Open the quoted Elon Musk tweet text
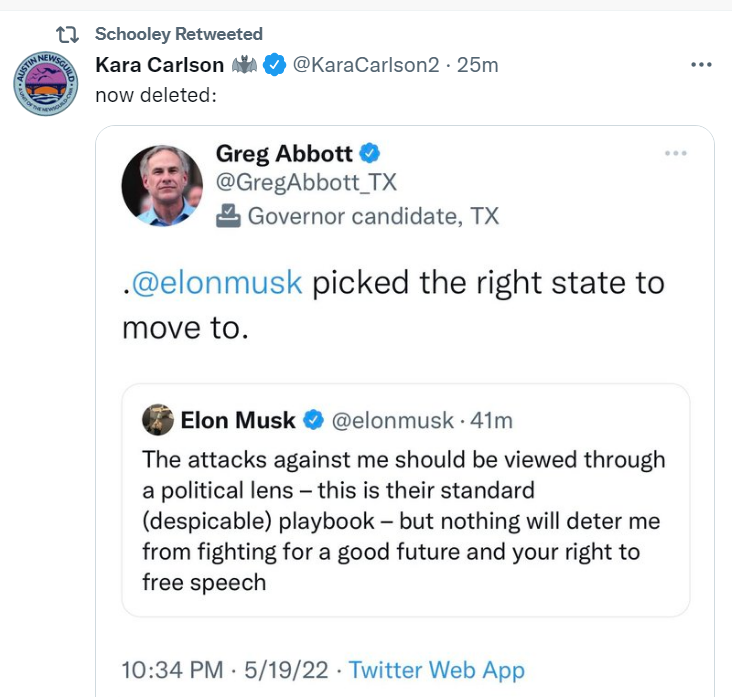This screenshot has width=732, height=697. pyautogui.click(x=403, y=520)
